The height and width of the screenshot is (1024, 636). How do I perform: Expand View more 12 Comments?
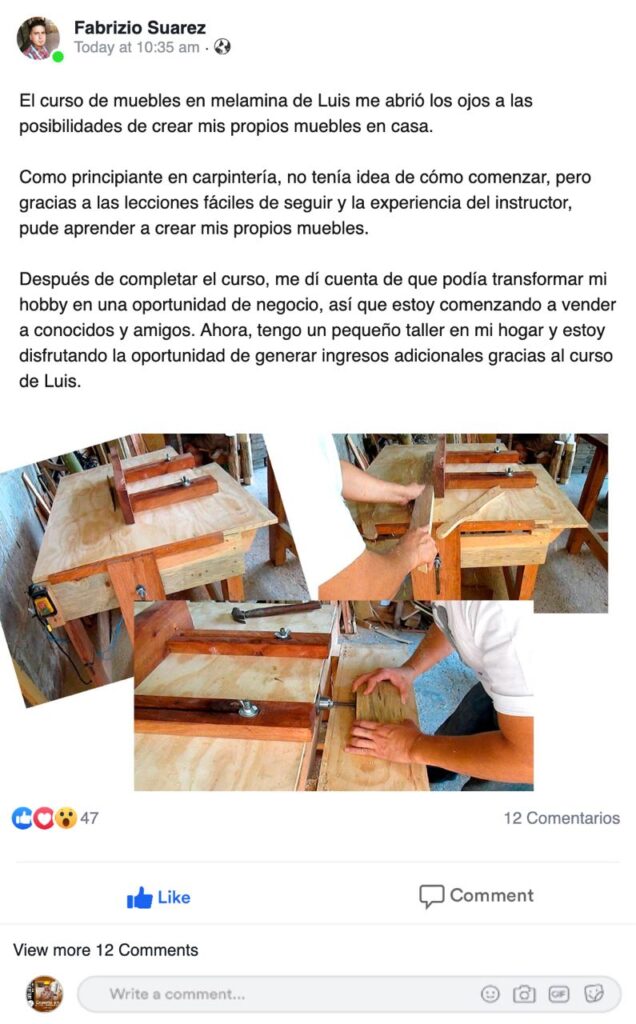pos(106,950)
